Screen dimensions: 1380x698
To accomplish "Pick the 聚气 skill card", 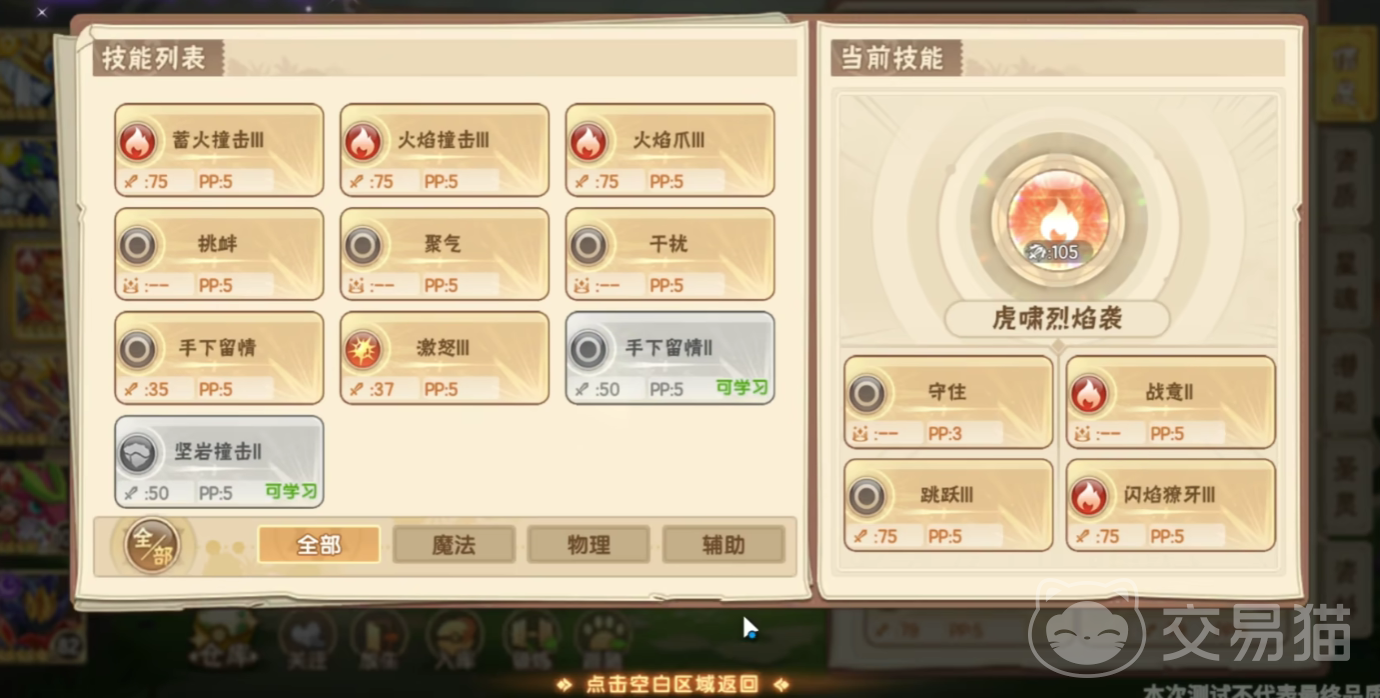I will [x=444, y=254].
